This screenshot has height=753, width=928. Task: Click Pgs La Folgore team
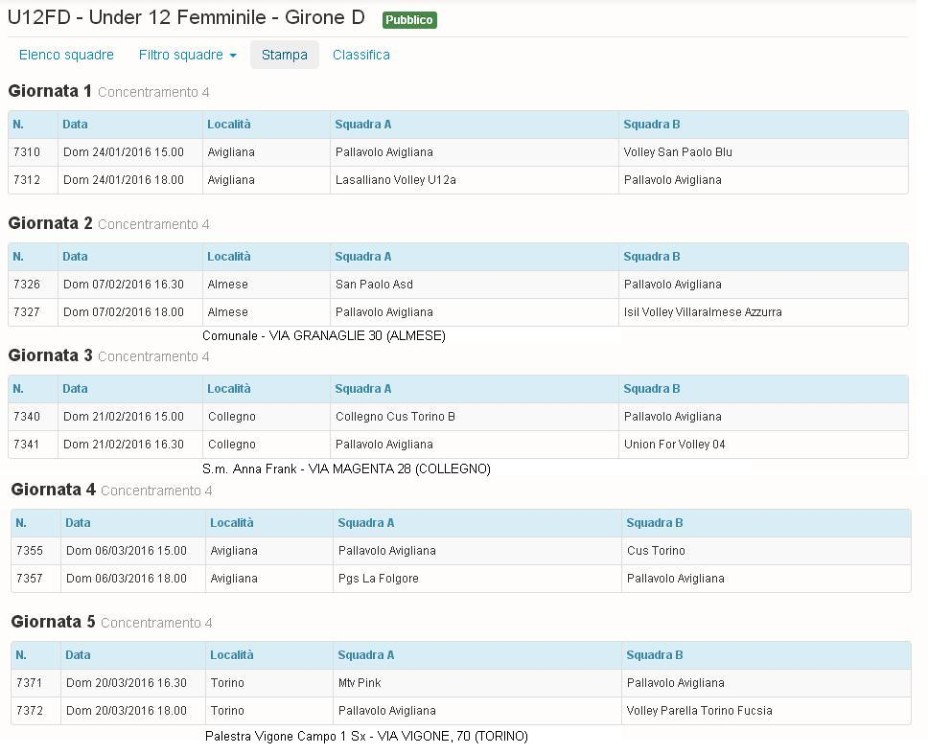(x=378, y=579)
